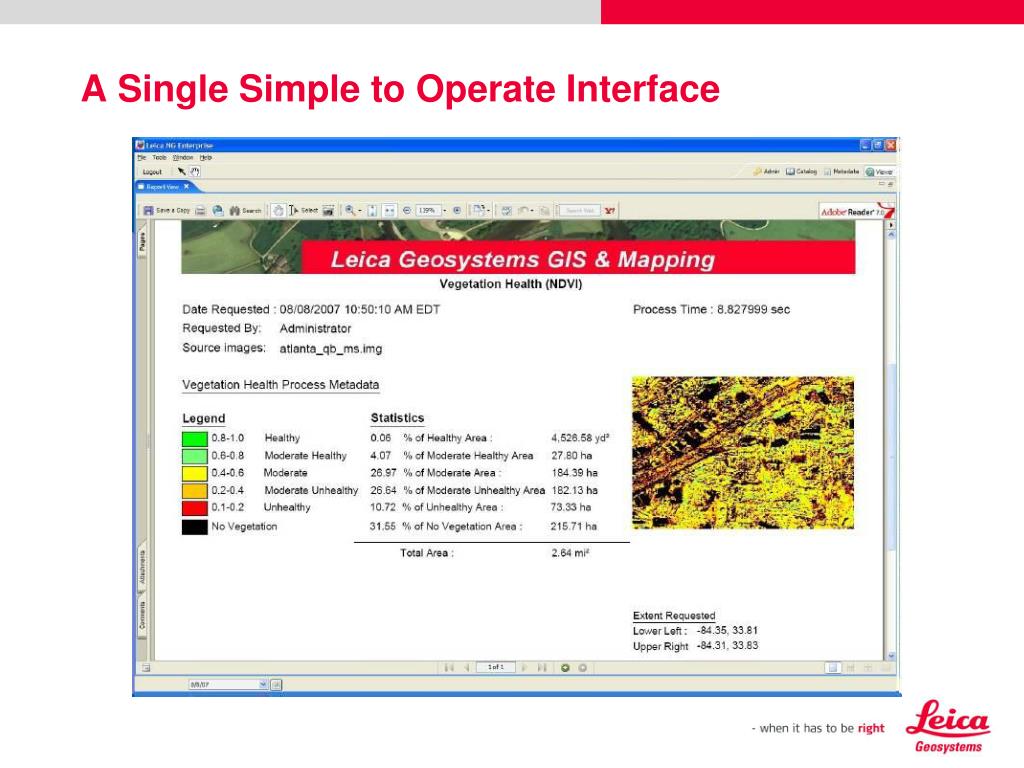
Task: Open the Metadata perspective
Action: pos(841,171)
